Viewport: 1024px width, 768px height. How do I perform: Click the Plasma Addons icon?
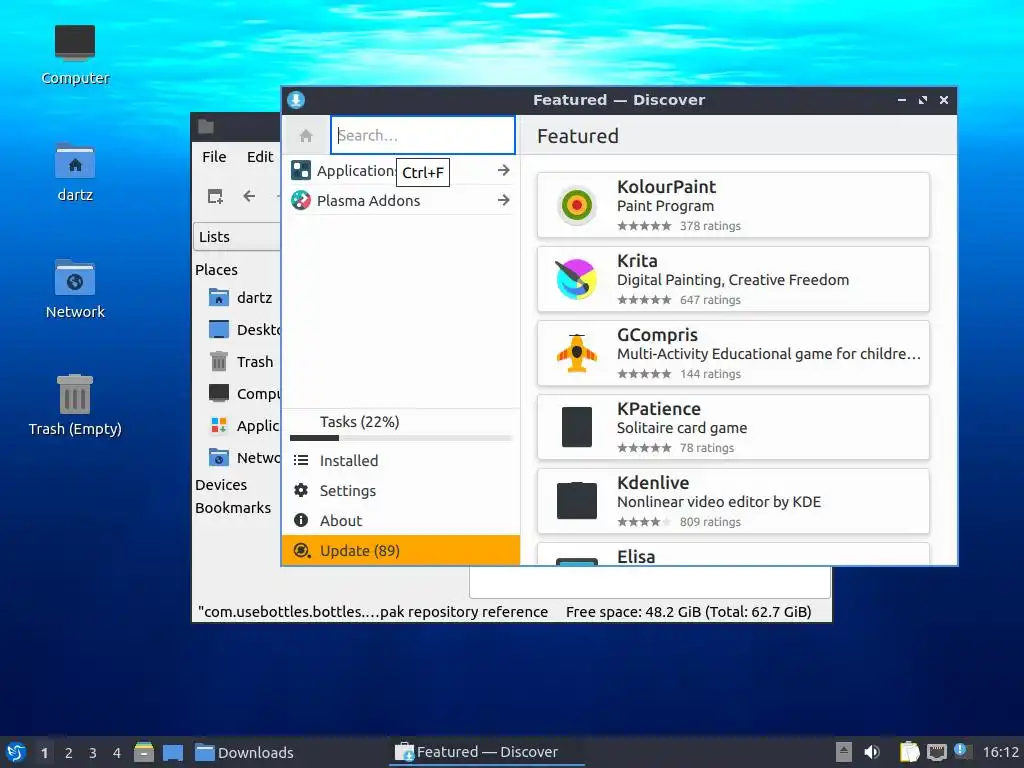click(300, 200)
